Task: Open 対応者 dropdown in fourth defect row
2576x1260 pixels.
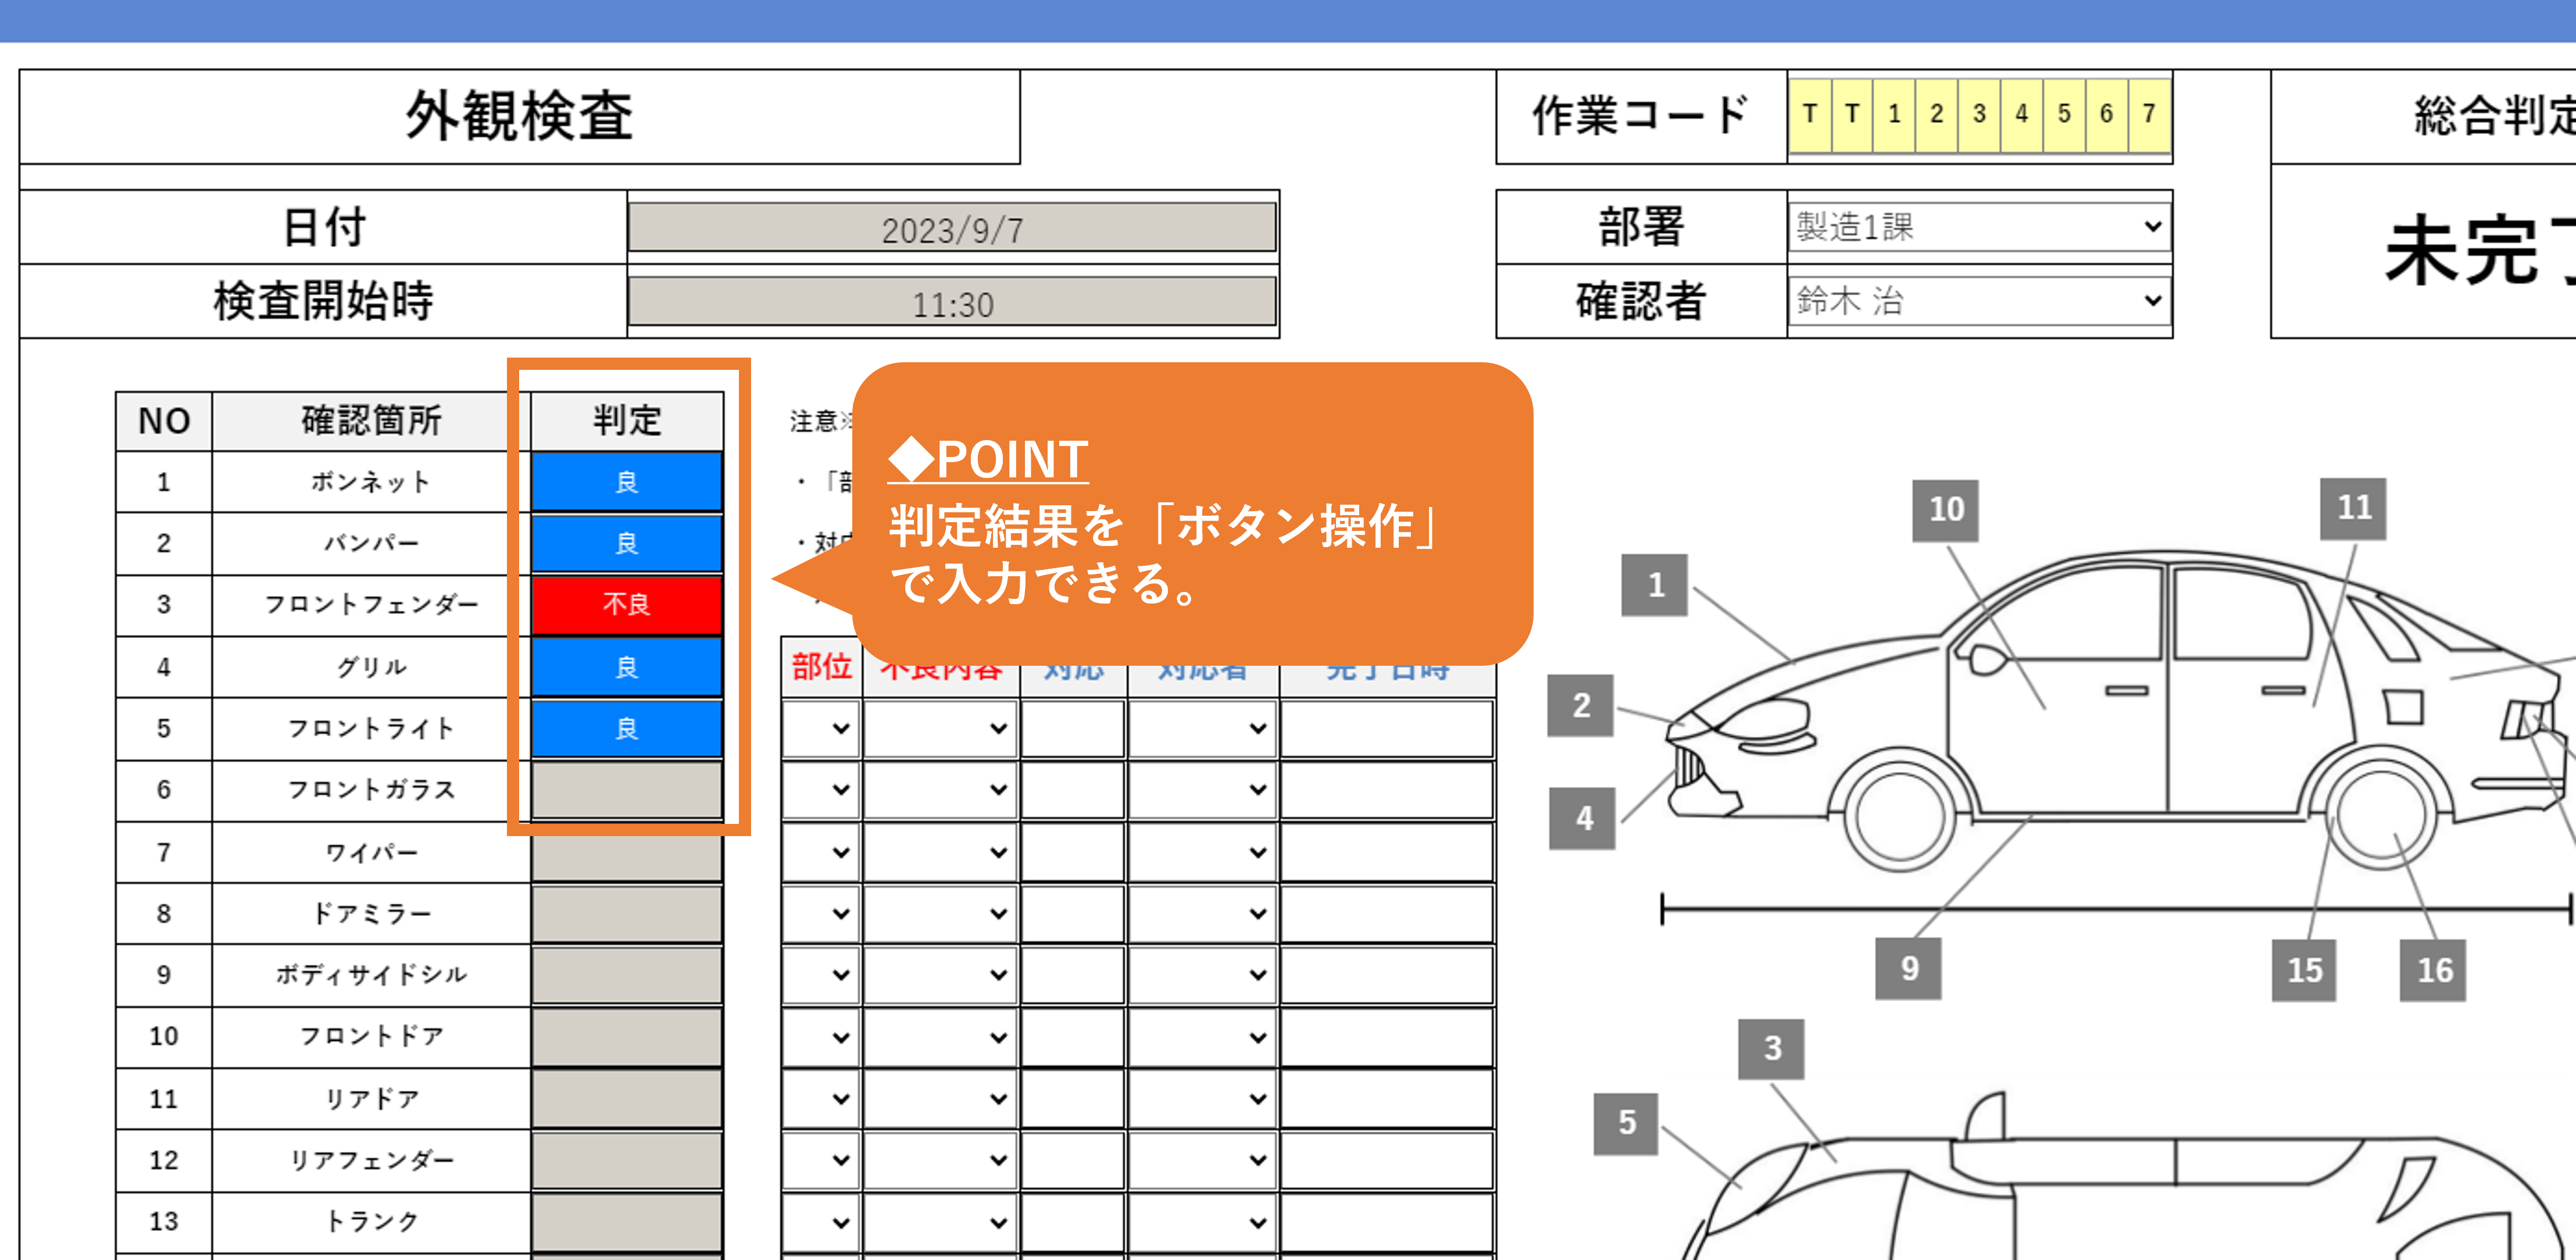Action: tap(1203, 913)
